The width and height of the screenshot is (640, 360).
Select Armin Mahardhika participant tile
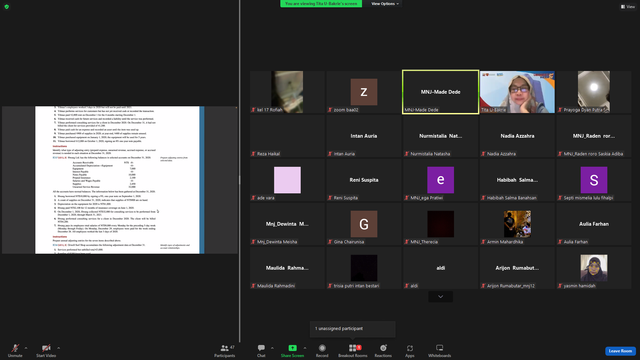pyautogui.click(x=517, y=224)
